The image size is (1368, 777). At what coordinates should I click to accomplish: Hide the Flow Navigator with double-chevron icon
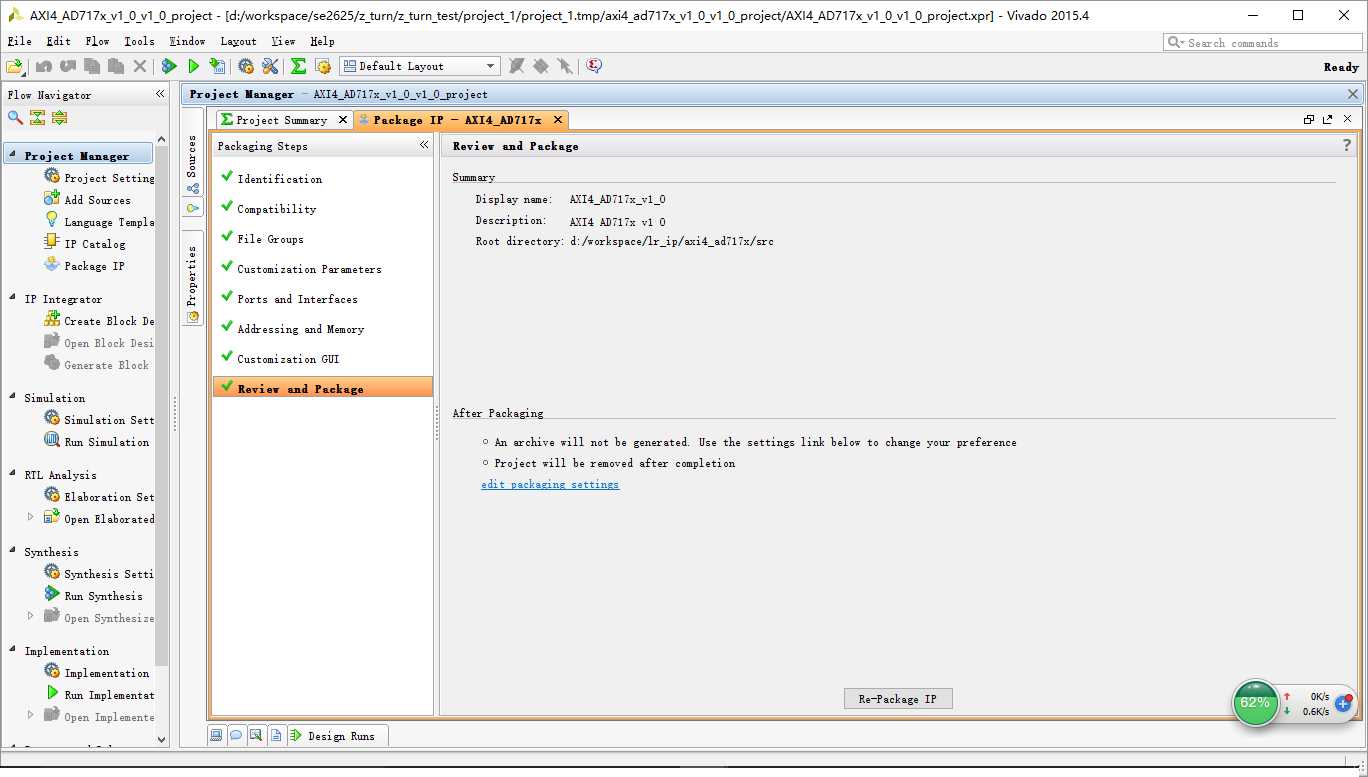tap(160, 94)
